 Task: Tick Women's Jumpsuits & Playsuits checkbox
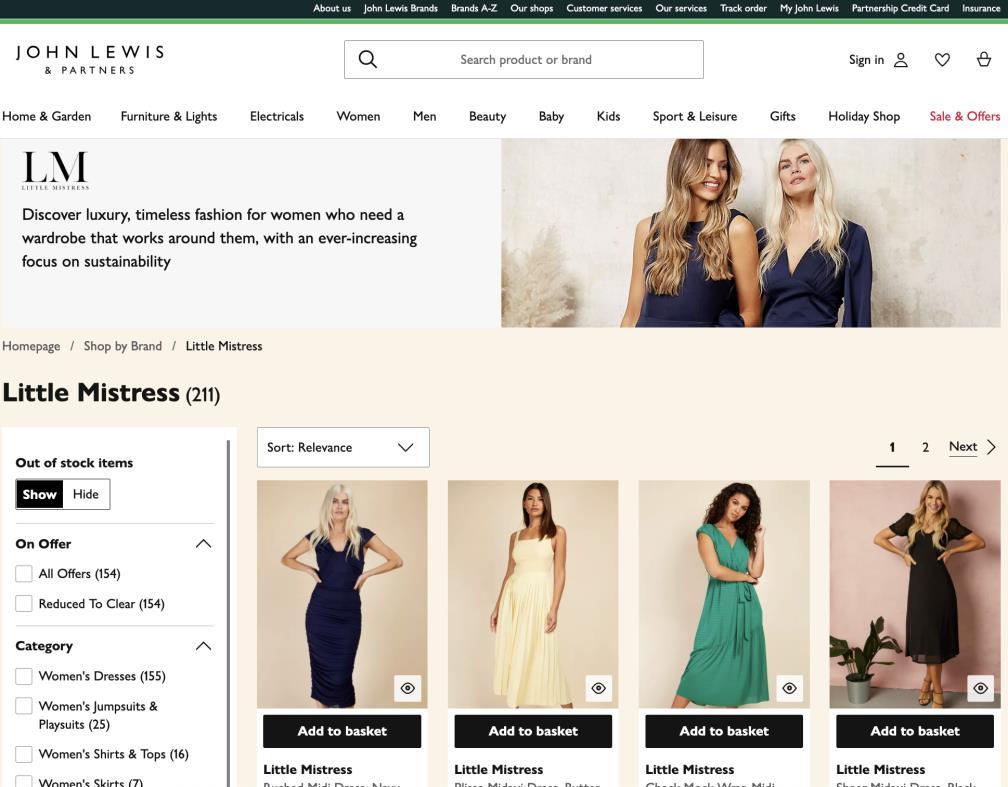[24, 706]
